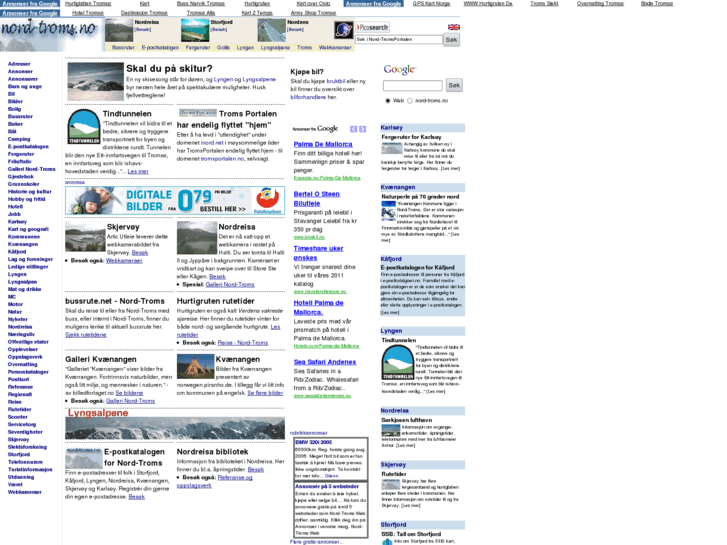Click the Google search text field
Image resolution: width=727 pixels, height=545 pixels.
pyautogui.click(x=413, y=85)
